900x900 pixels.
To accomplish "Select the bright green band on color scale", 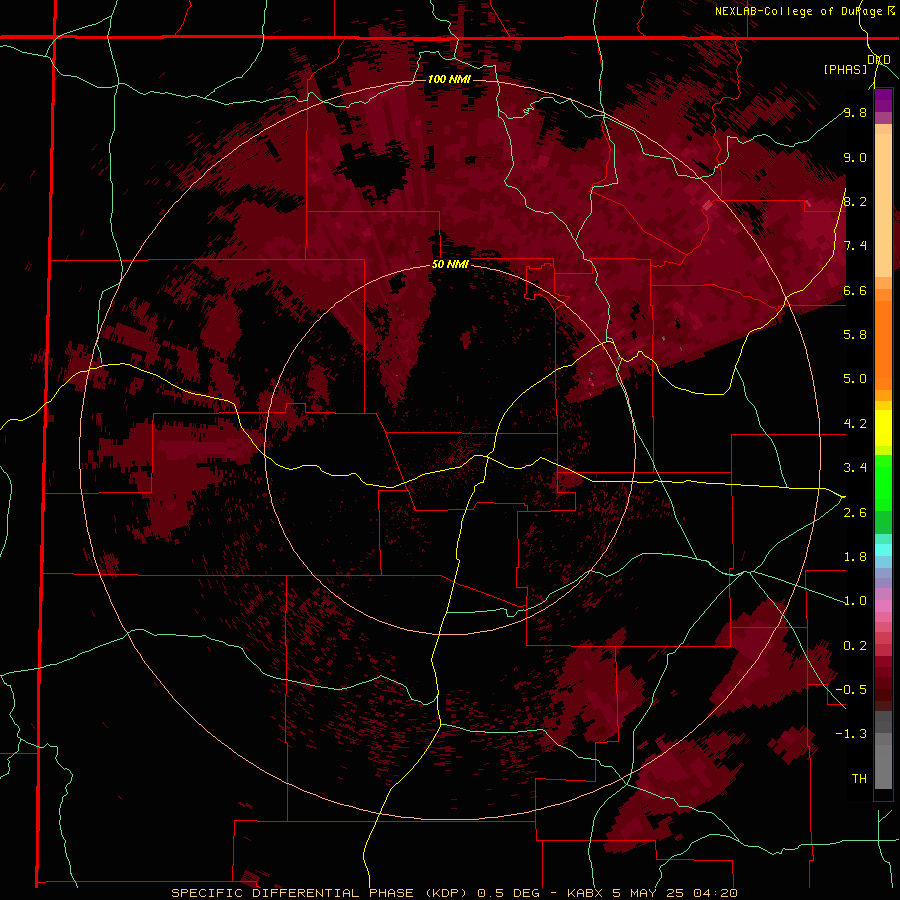I will pyautogui.click(x=883, y=482).
